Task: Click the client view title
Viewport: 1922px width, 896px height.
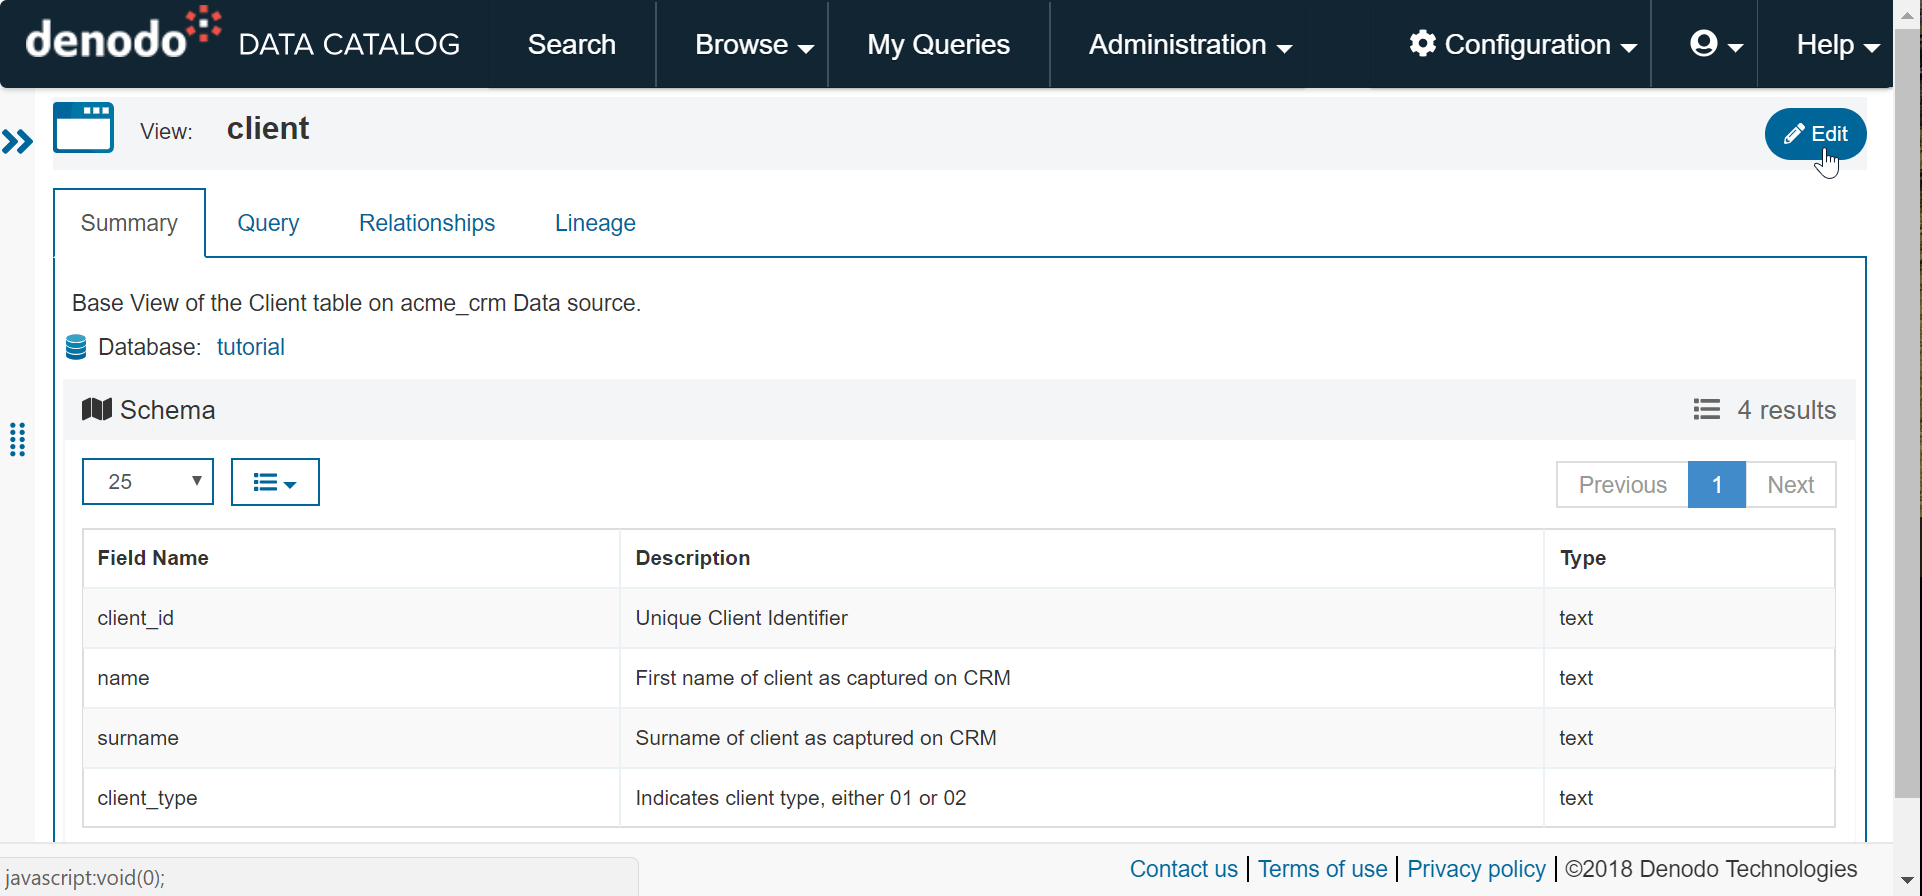Action: (268, 128)
